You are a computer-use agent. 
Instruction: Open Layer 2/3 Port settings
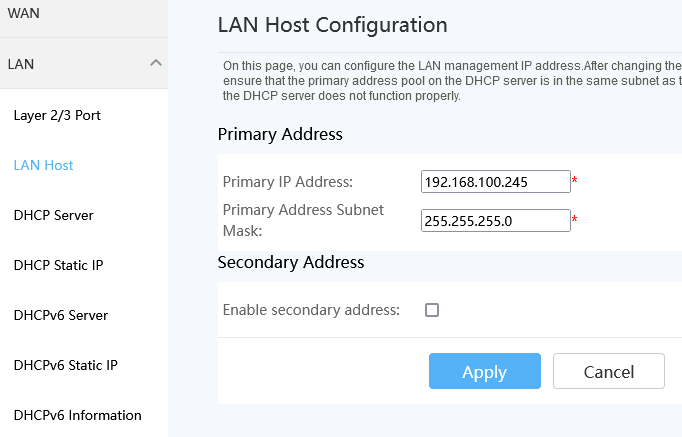(x=57, y=115)
